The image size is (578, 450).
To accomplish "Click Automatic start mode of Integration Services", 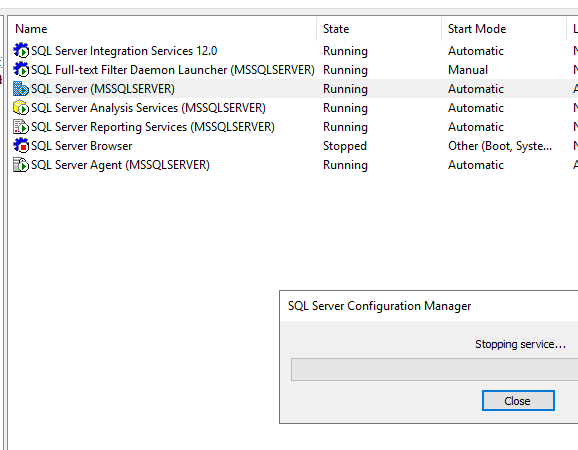I will pyautogui.click(x=476, y=51).
